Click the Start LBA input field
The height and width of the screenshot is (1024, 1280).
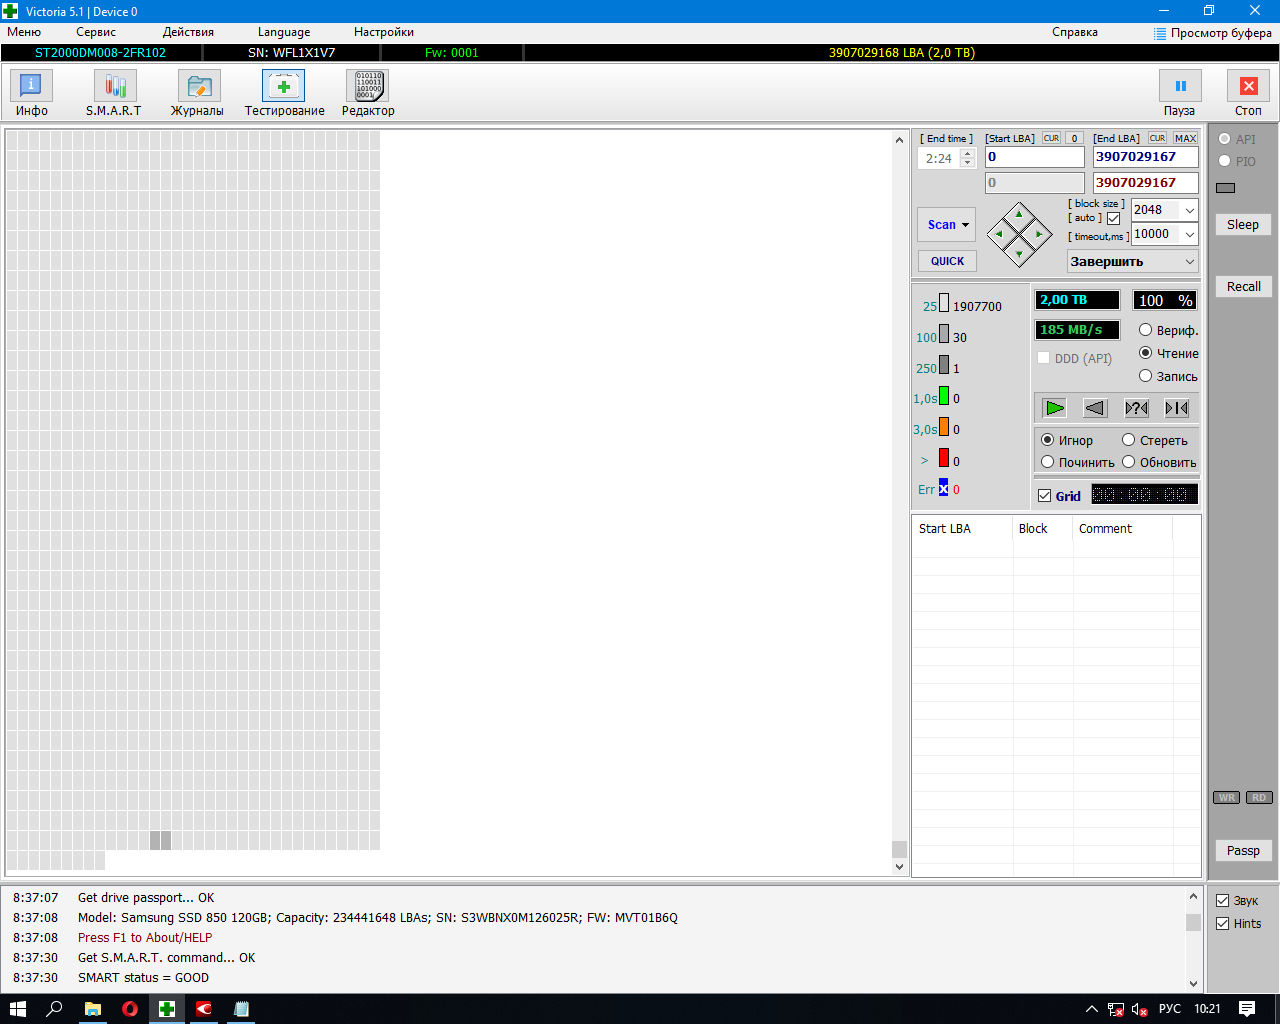(1034, 157)
